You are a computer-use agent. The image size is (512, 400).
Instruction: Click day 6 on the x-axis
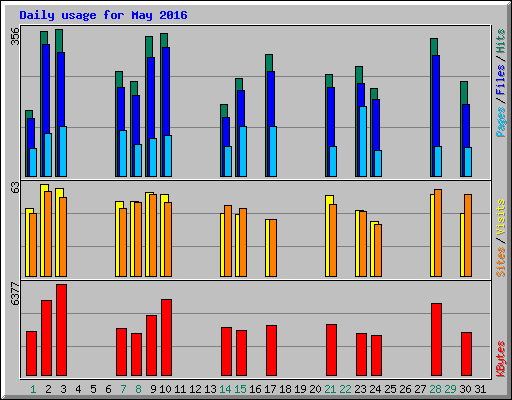108,389
